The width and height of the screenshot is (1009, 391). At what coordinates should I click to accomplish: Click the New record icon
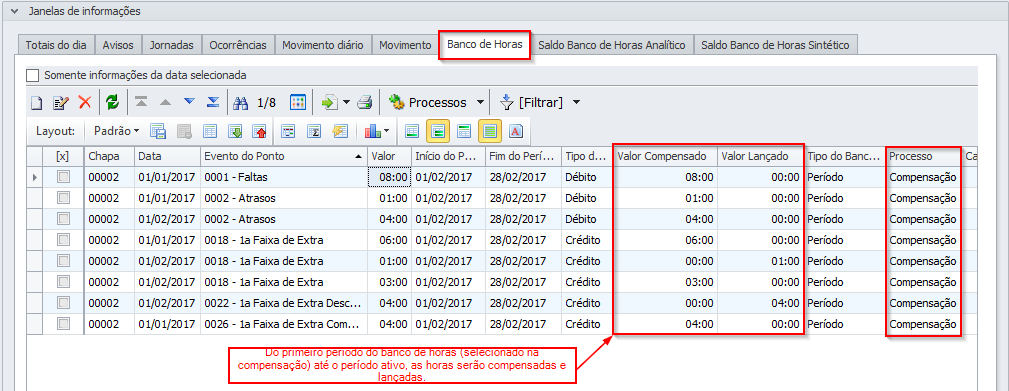click(37, 102)
